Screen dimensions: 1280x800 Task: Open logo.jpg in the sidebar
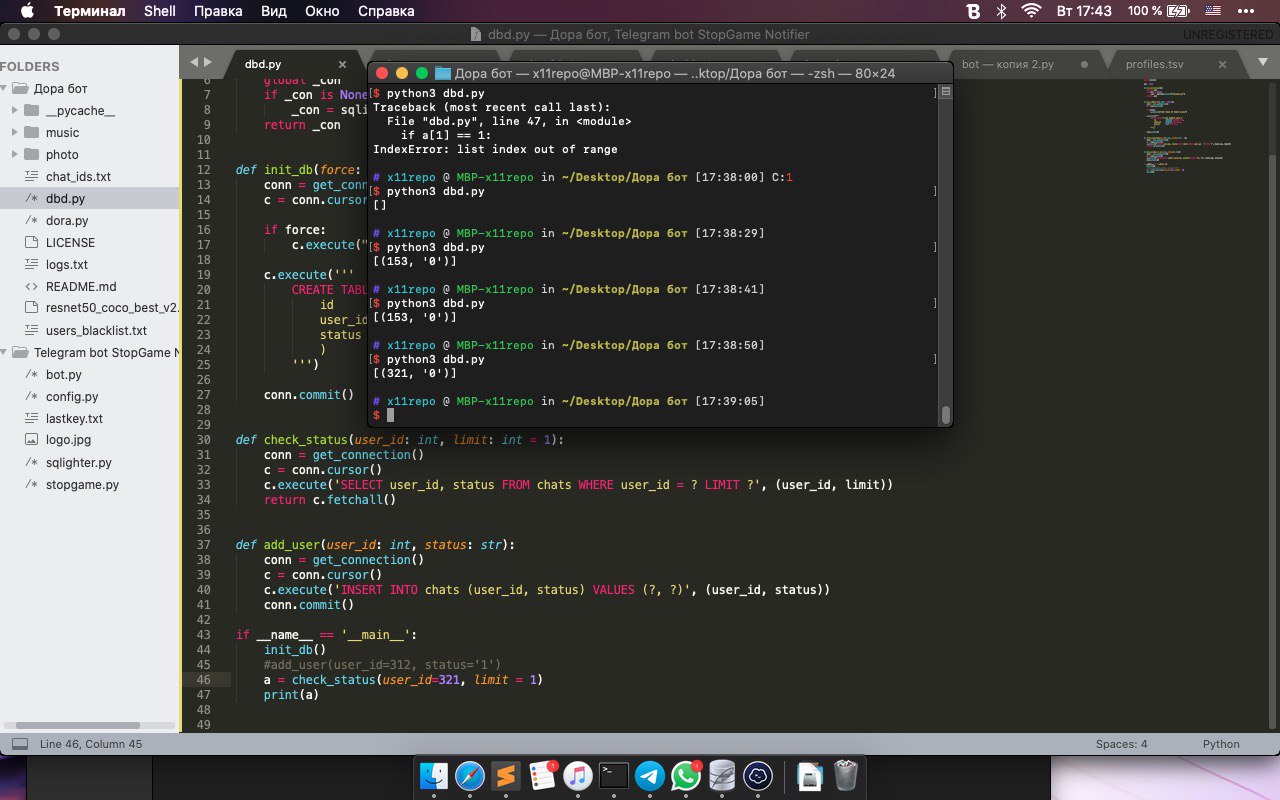(x=68, y=438)
